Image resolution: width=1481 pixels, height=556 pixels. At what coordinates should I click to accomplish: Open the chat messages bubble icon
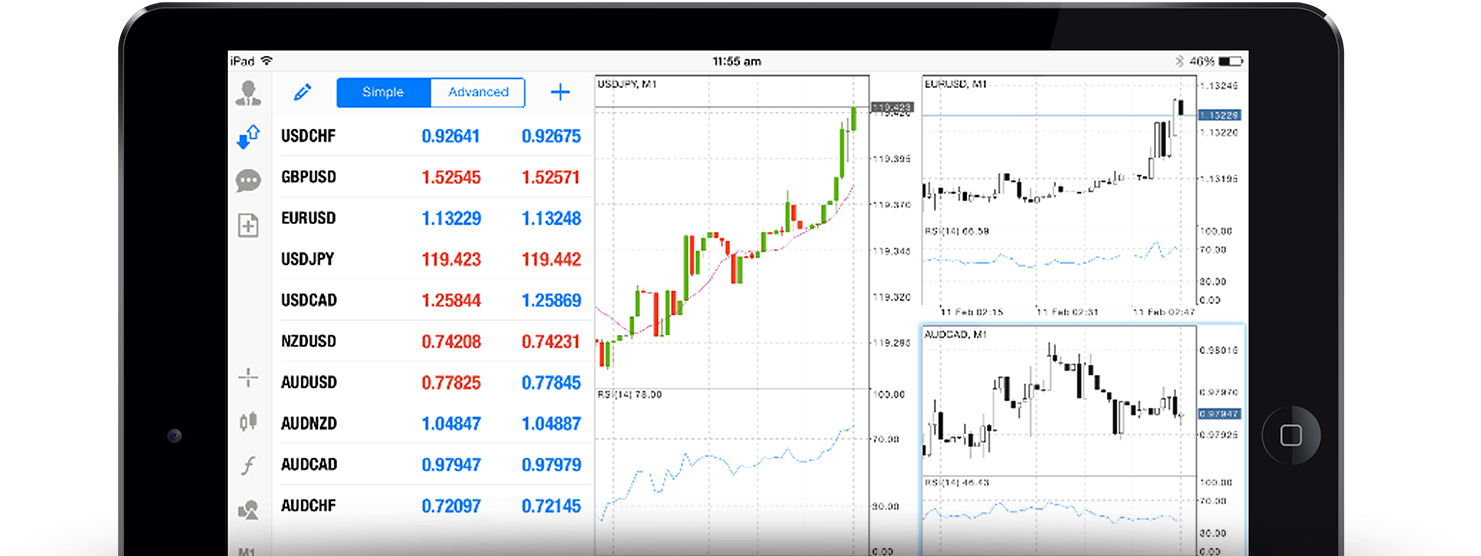tap(248, 181)
